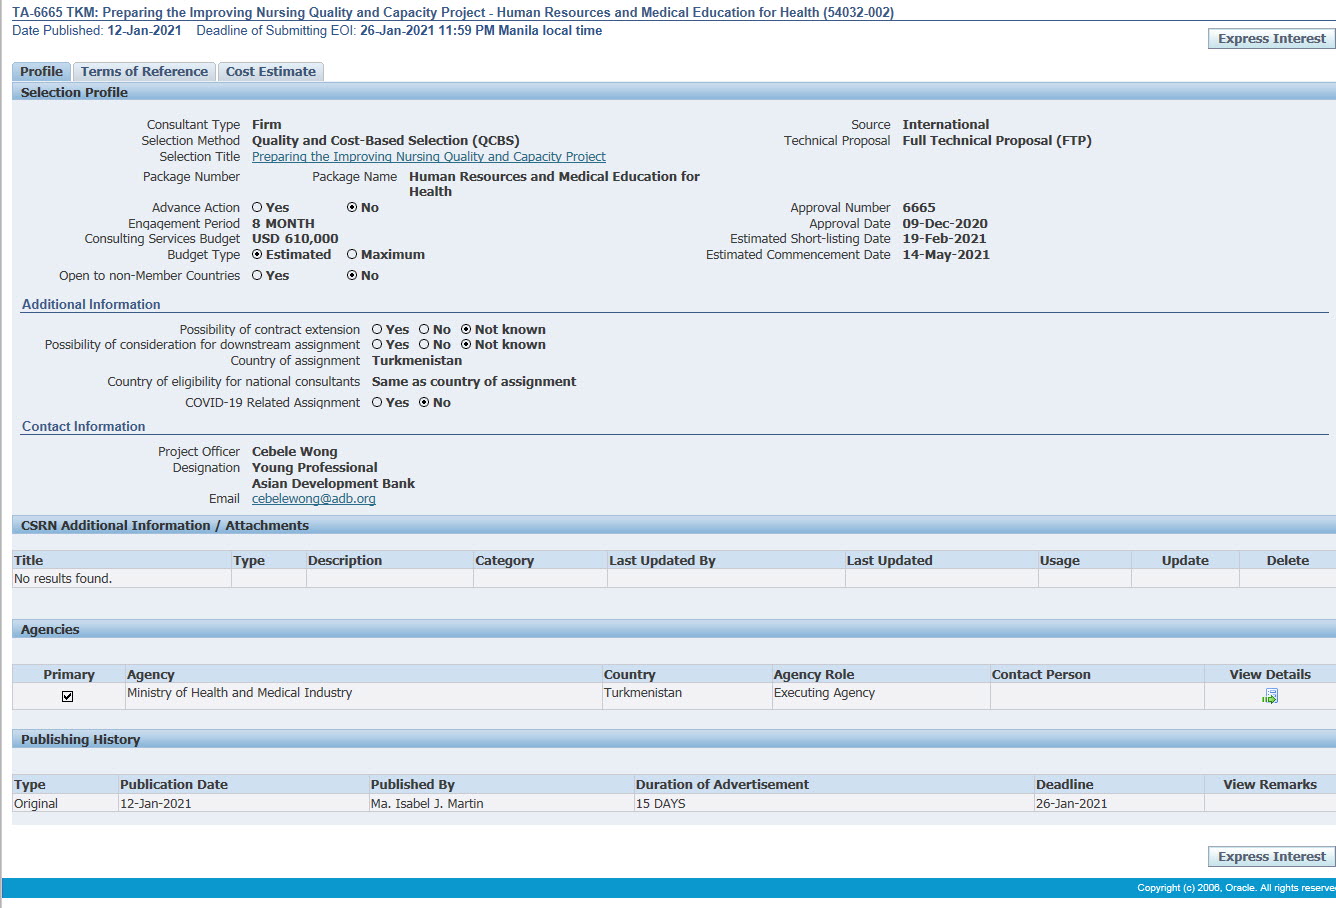This screenshot has width=1336, height=908.
Task: Choose No for downstream assignment consideration
Action: tap(424, 345)
